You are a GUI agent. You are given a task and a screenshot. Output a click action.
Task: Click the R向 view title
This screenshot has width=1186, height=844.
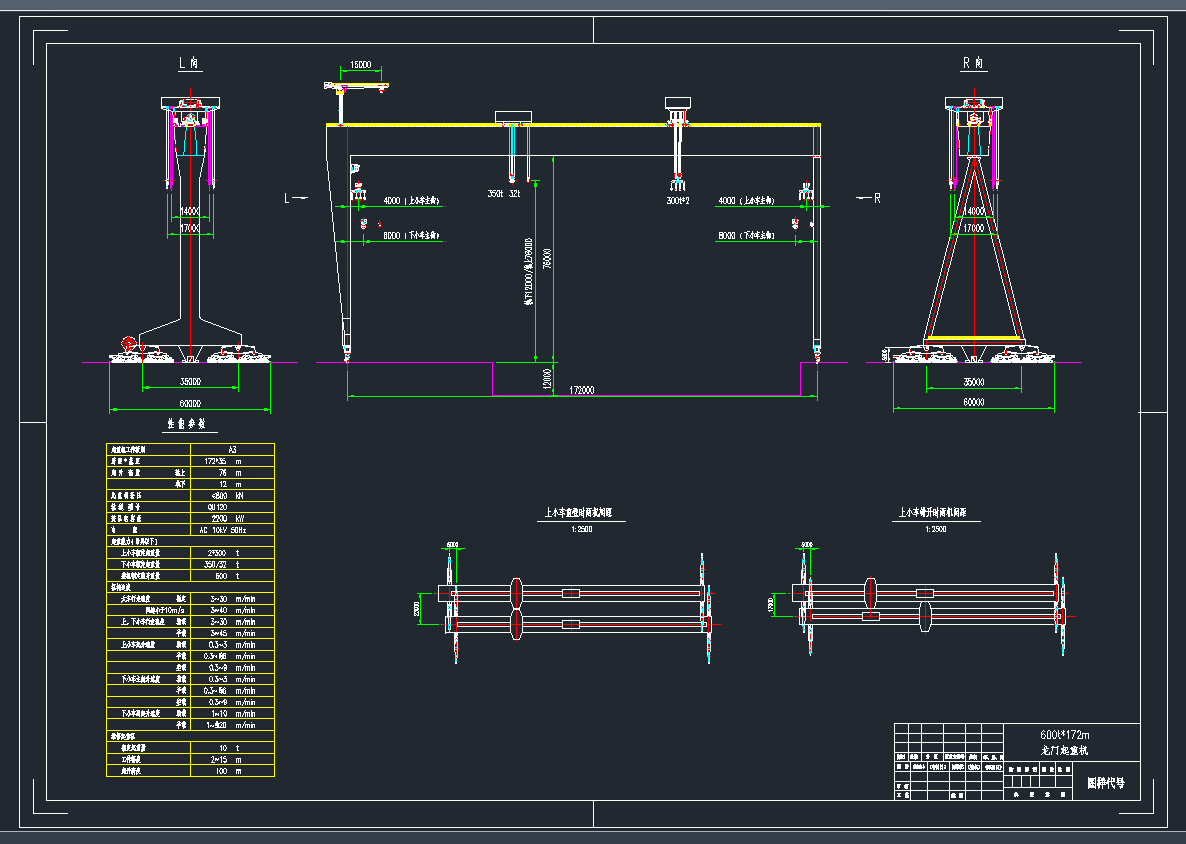click(973, 63)
